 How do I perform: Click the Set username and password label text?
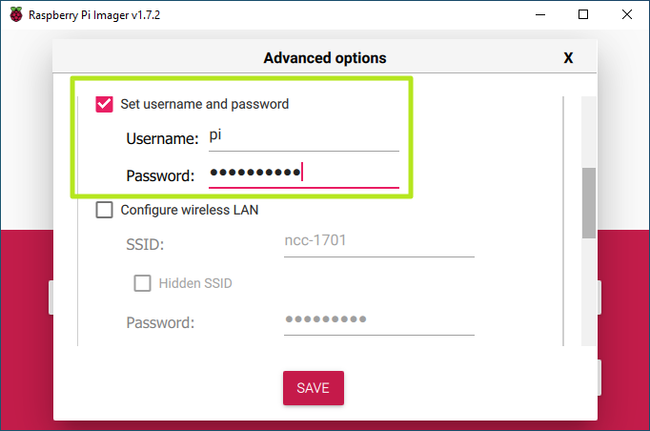point(204,104)
